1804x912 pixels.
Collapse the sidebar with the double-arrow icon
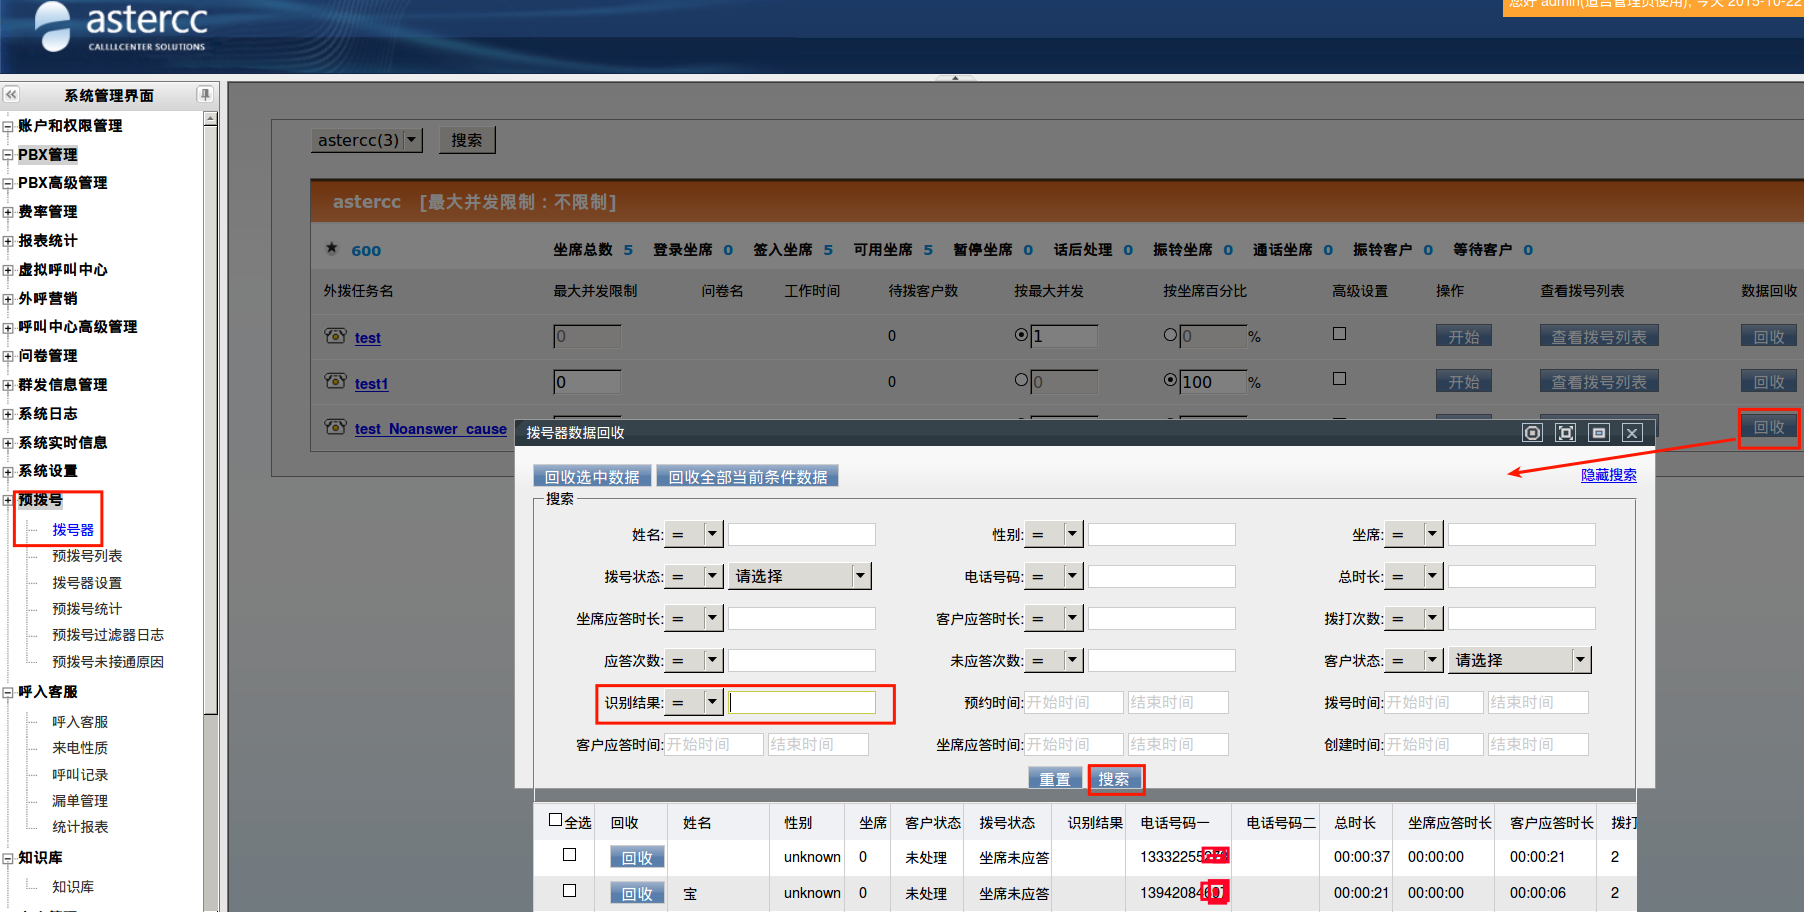pos(11,95)
